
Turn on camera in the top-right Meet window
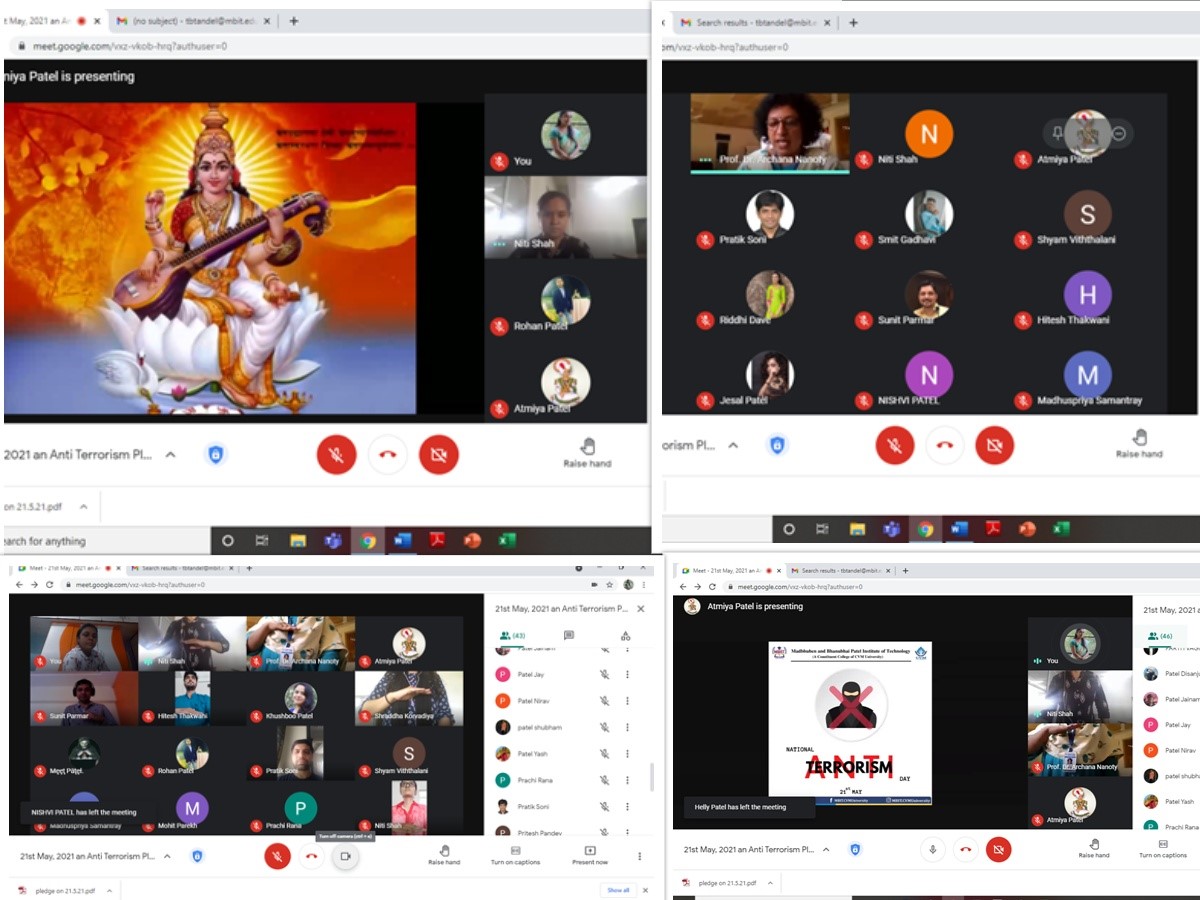pos(994,445)
